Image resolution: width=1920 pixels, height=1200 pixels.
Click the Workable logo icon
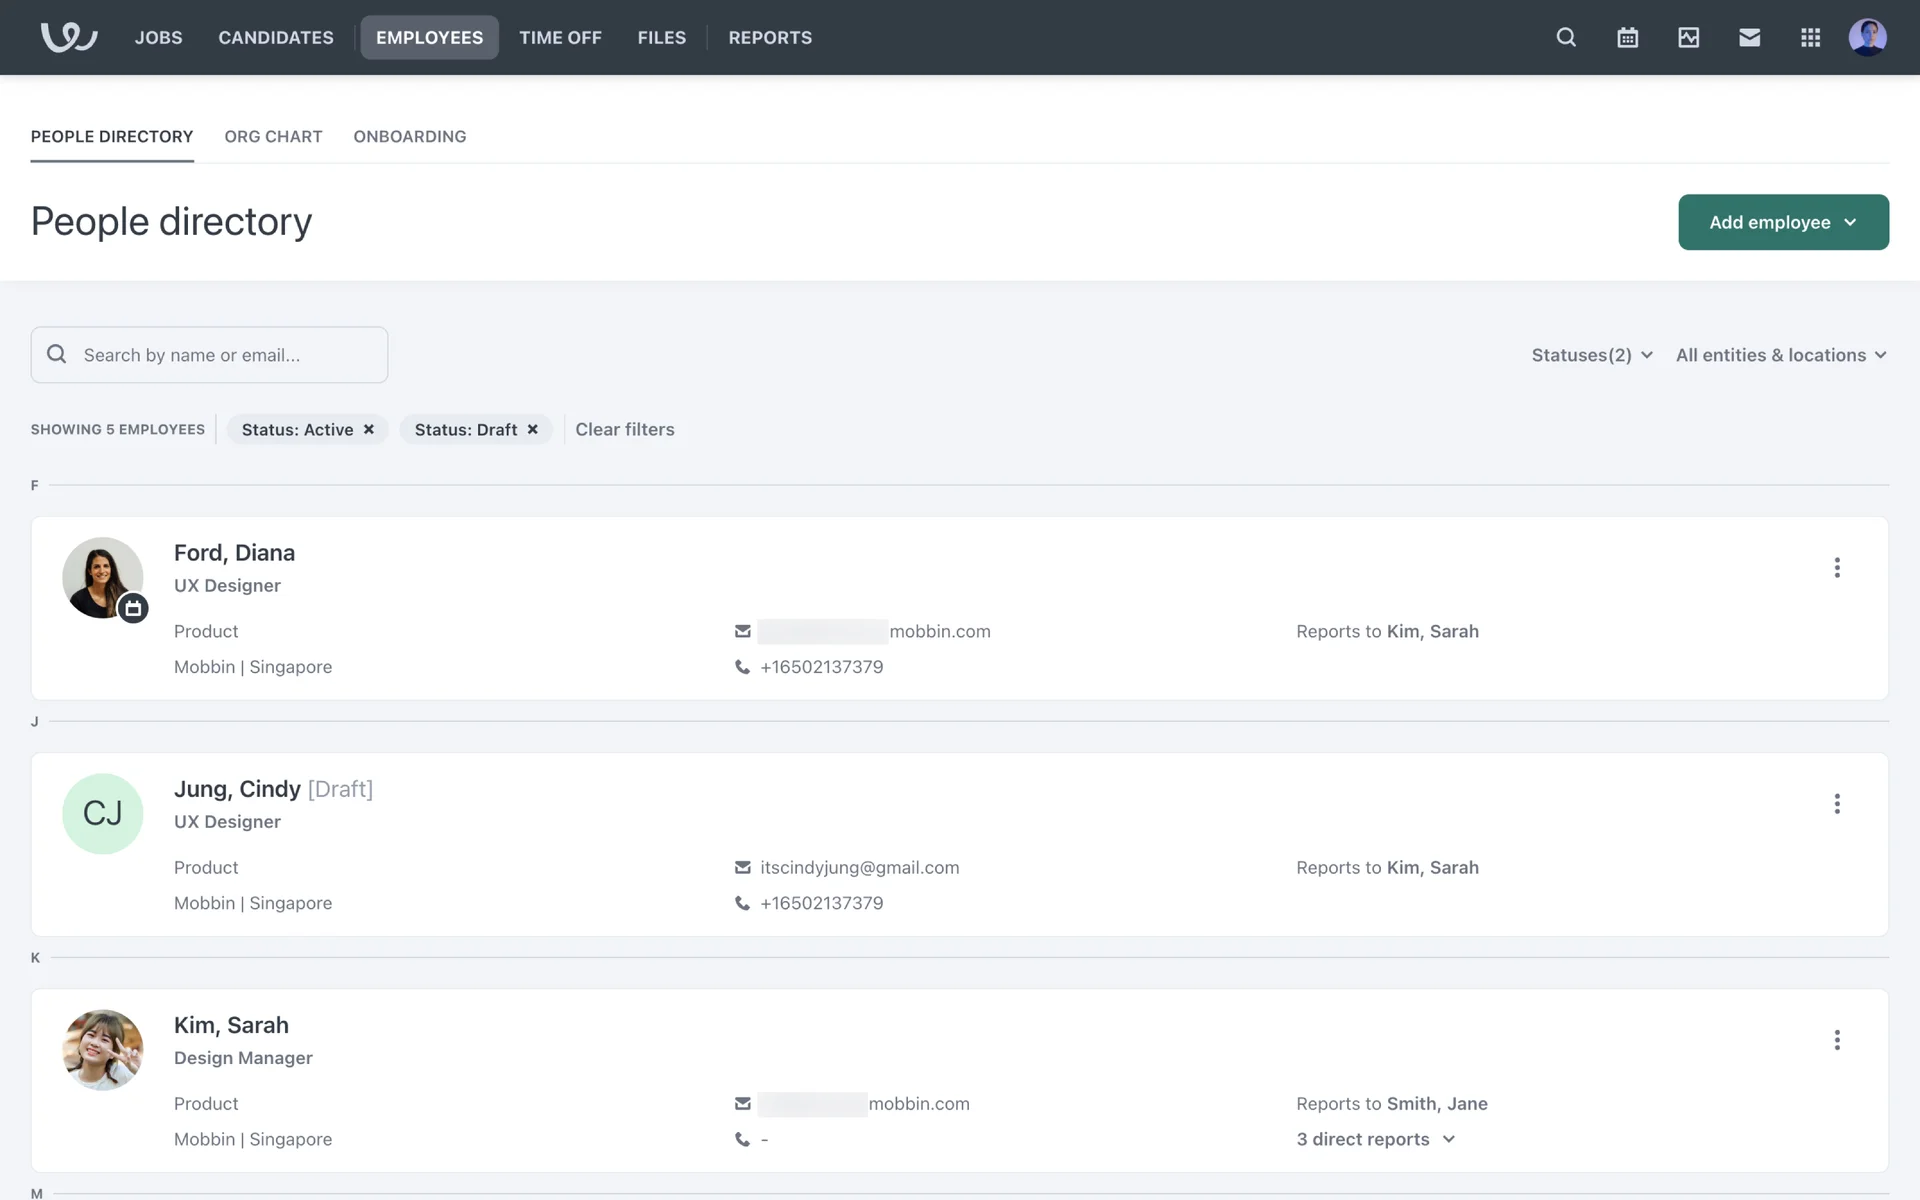68,37
